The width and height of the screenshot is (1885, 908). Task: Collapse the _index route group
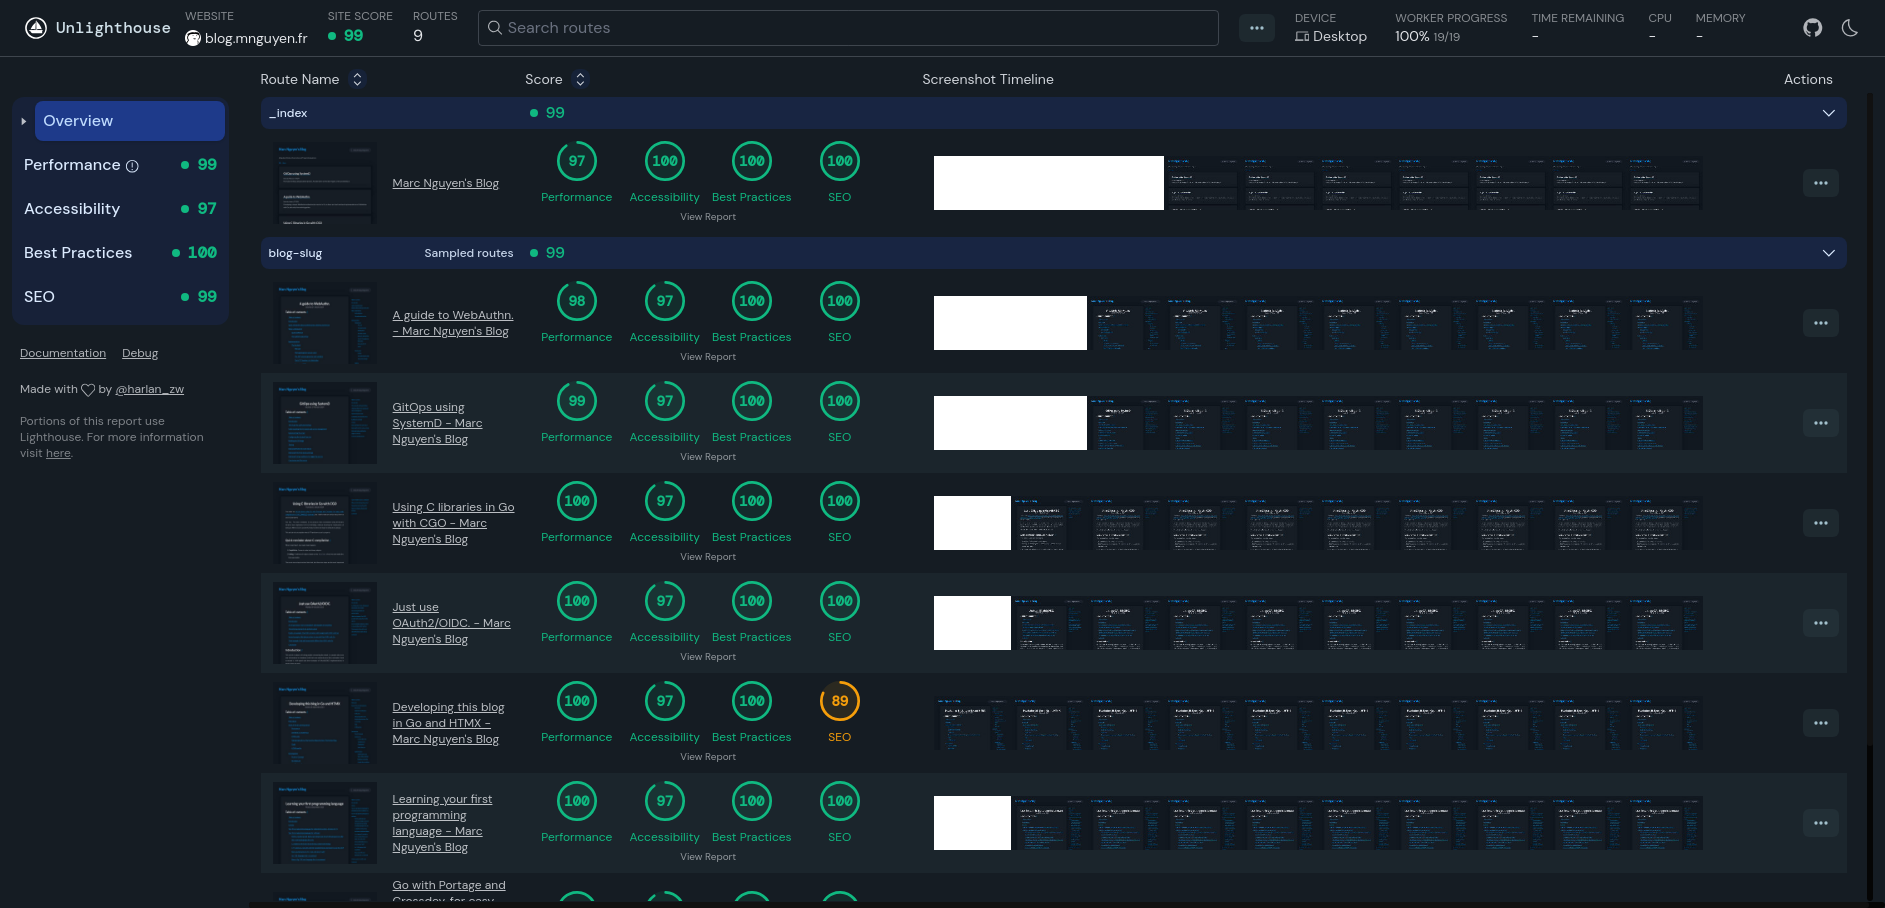point(1829,113)
